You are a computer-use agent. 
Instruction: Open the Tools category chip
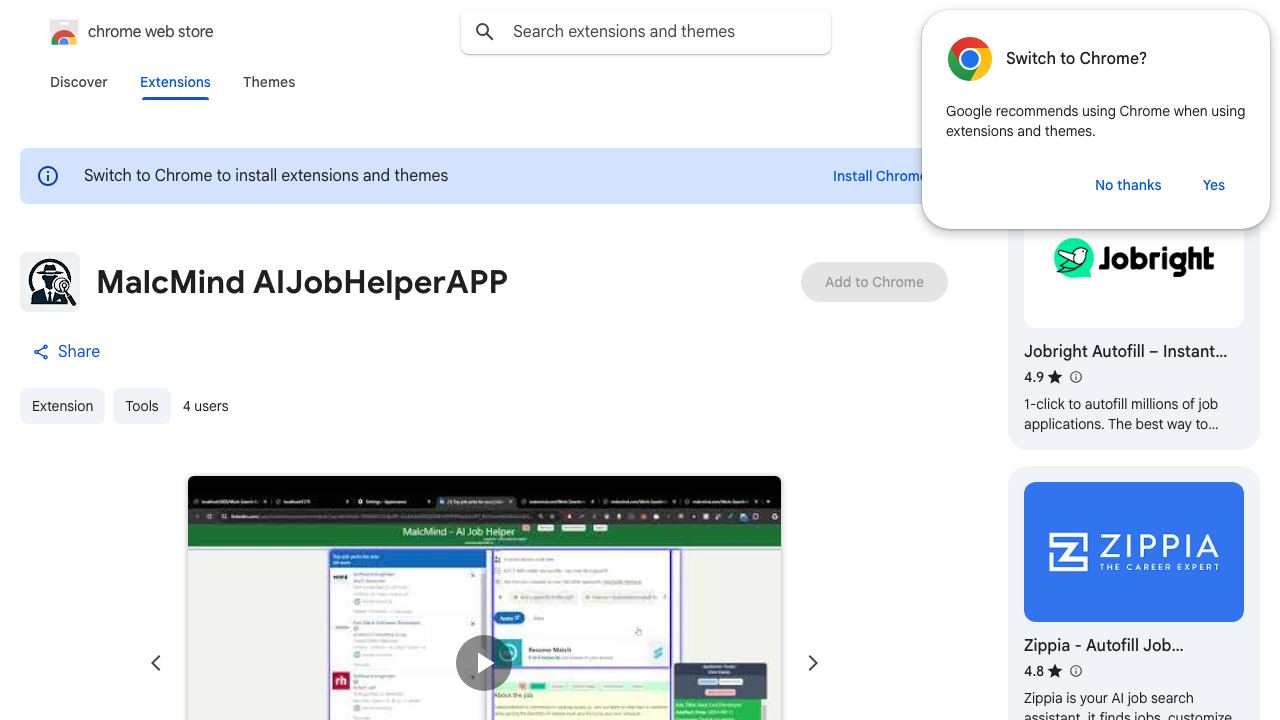click(x=142, y=406)
